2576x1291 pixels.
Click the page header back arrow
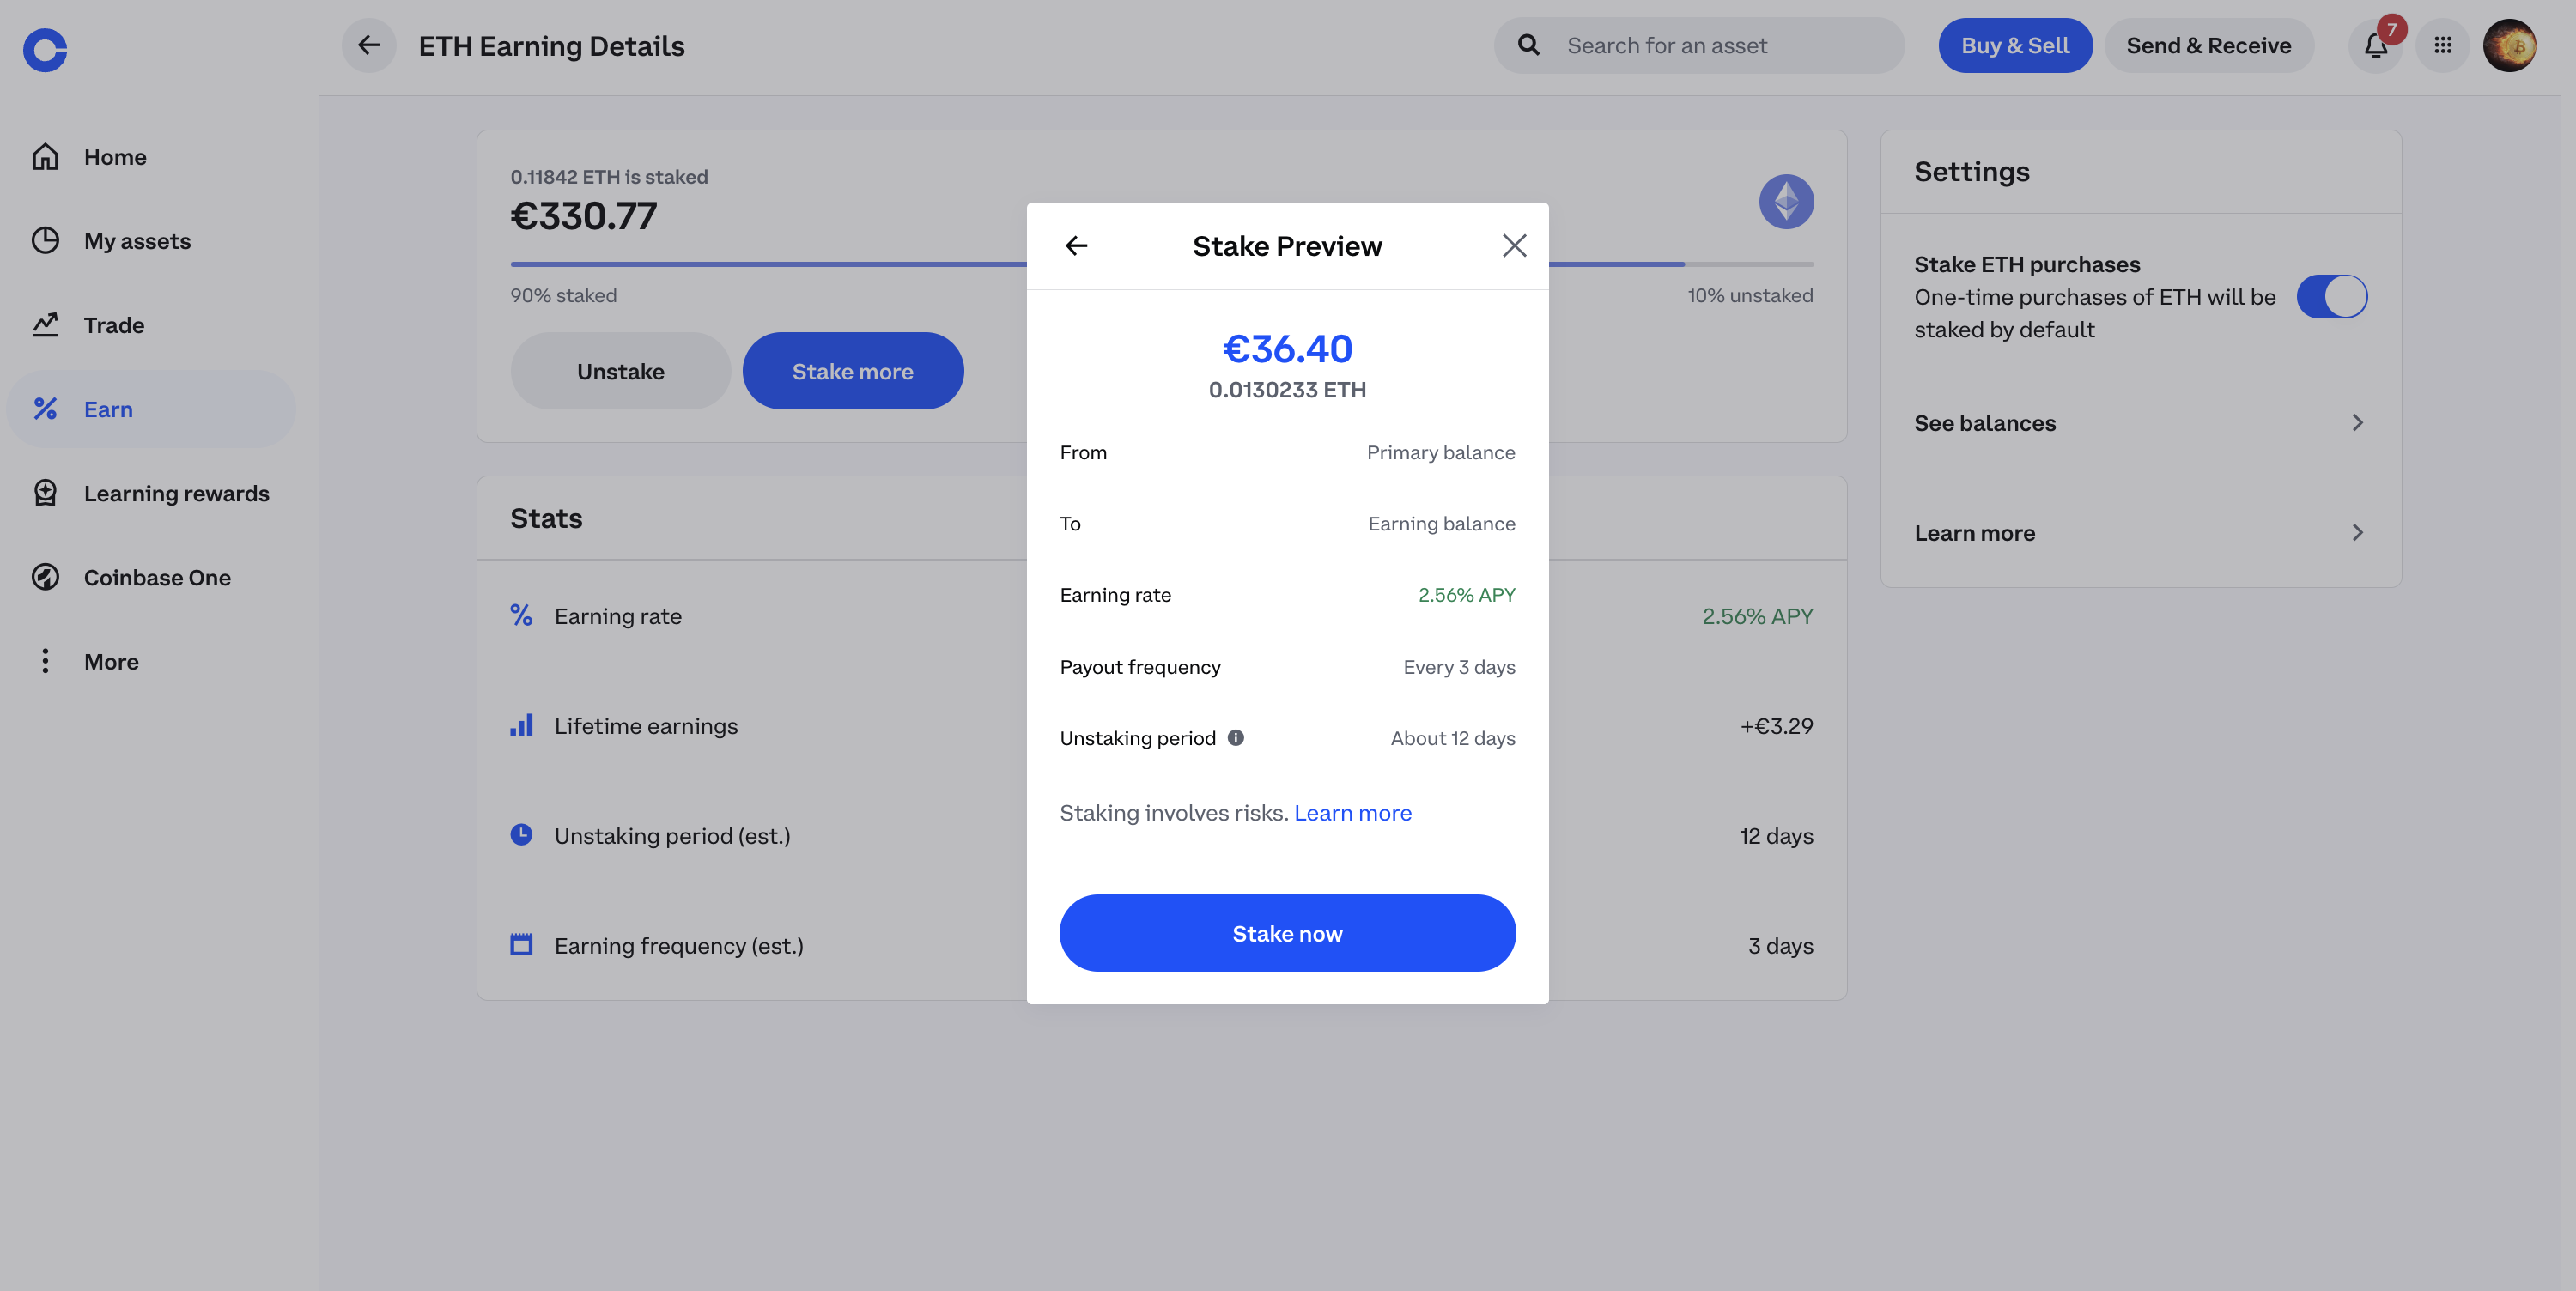[x=369, y=46]
